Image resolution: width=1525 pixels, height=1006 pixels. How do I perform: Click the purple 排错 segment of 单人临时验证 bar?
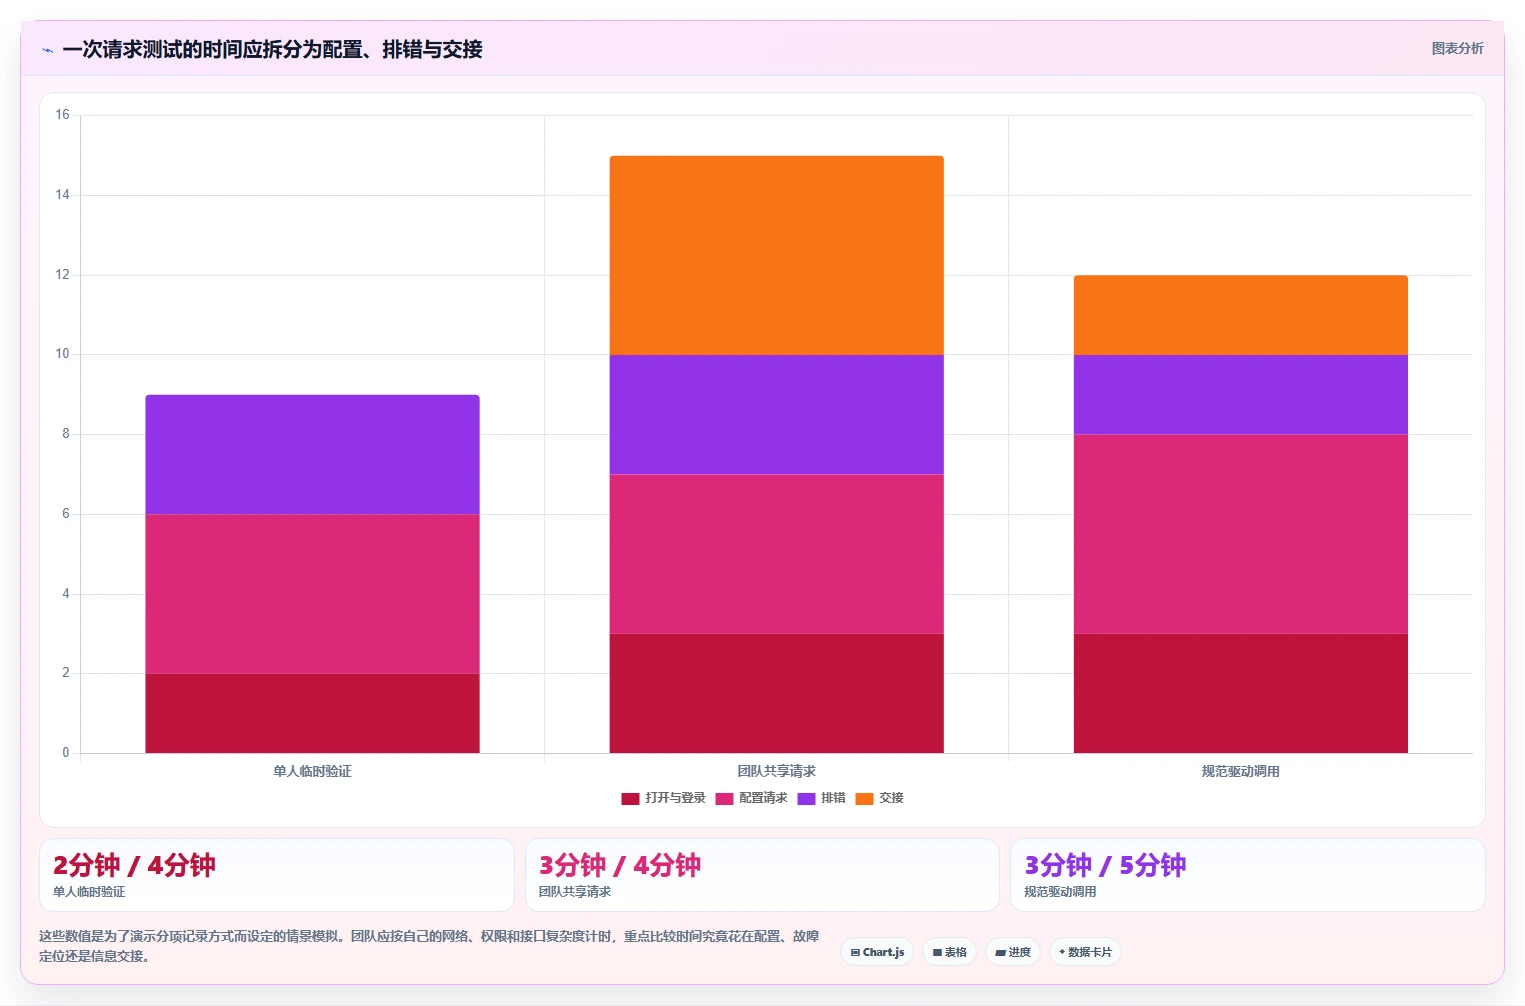312,455
